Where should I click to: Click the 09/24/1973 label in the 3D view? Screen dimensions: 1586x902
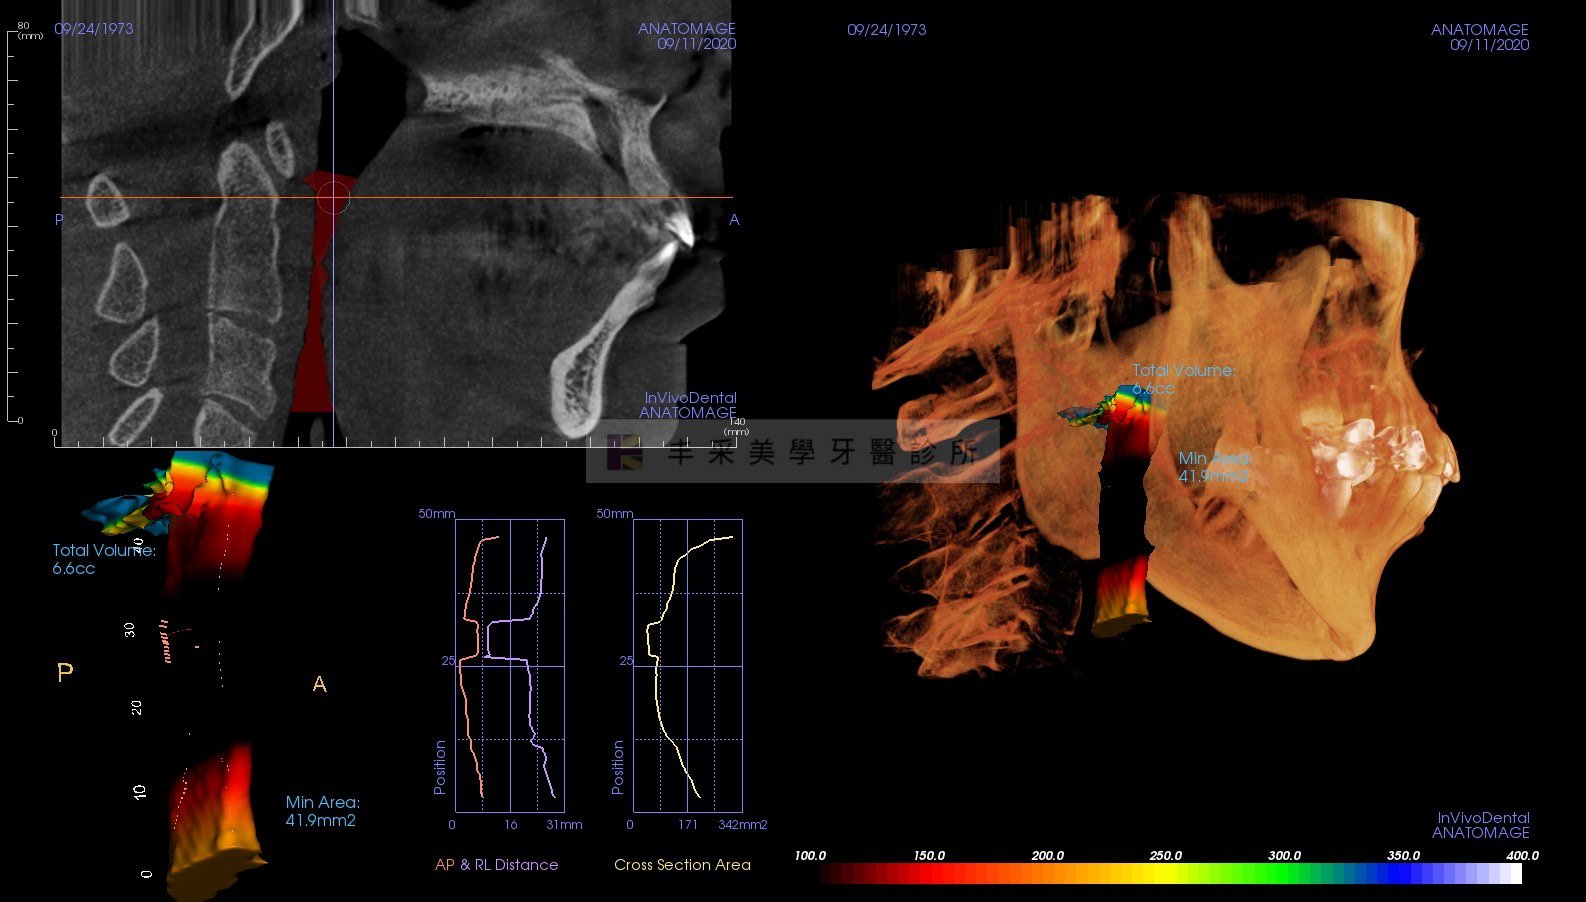(886, 30)
